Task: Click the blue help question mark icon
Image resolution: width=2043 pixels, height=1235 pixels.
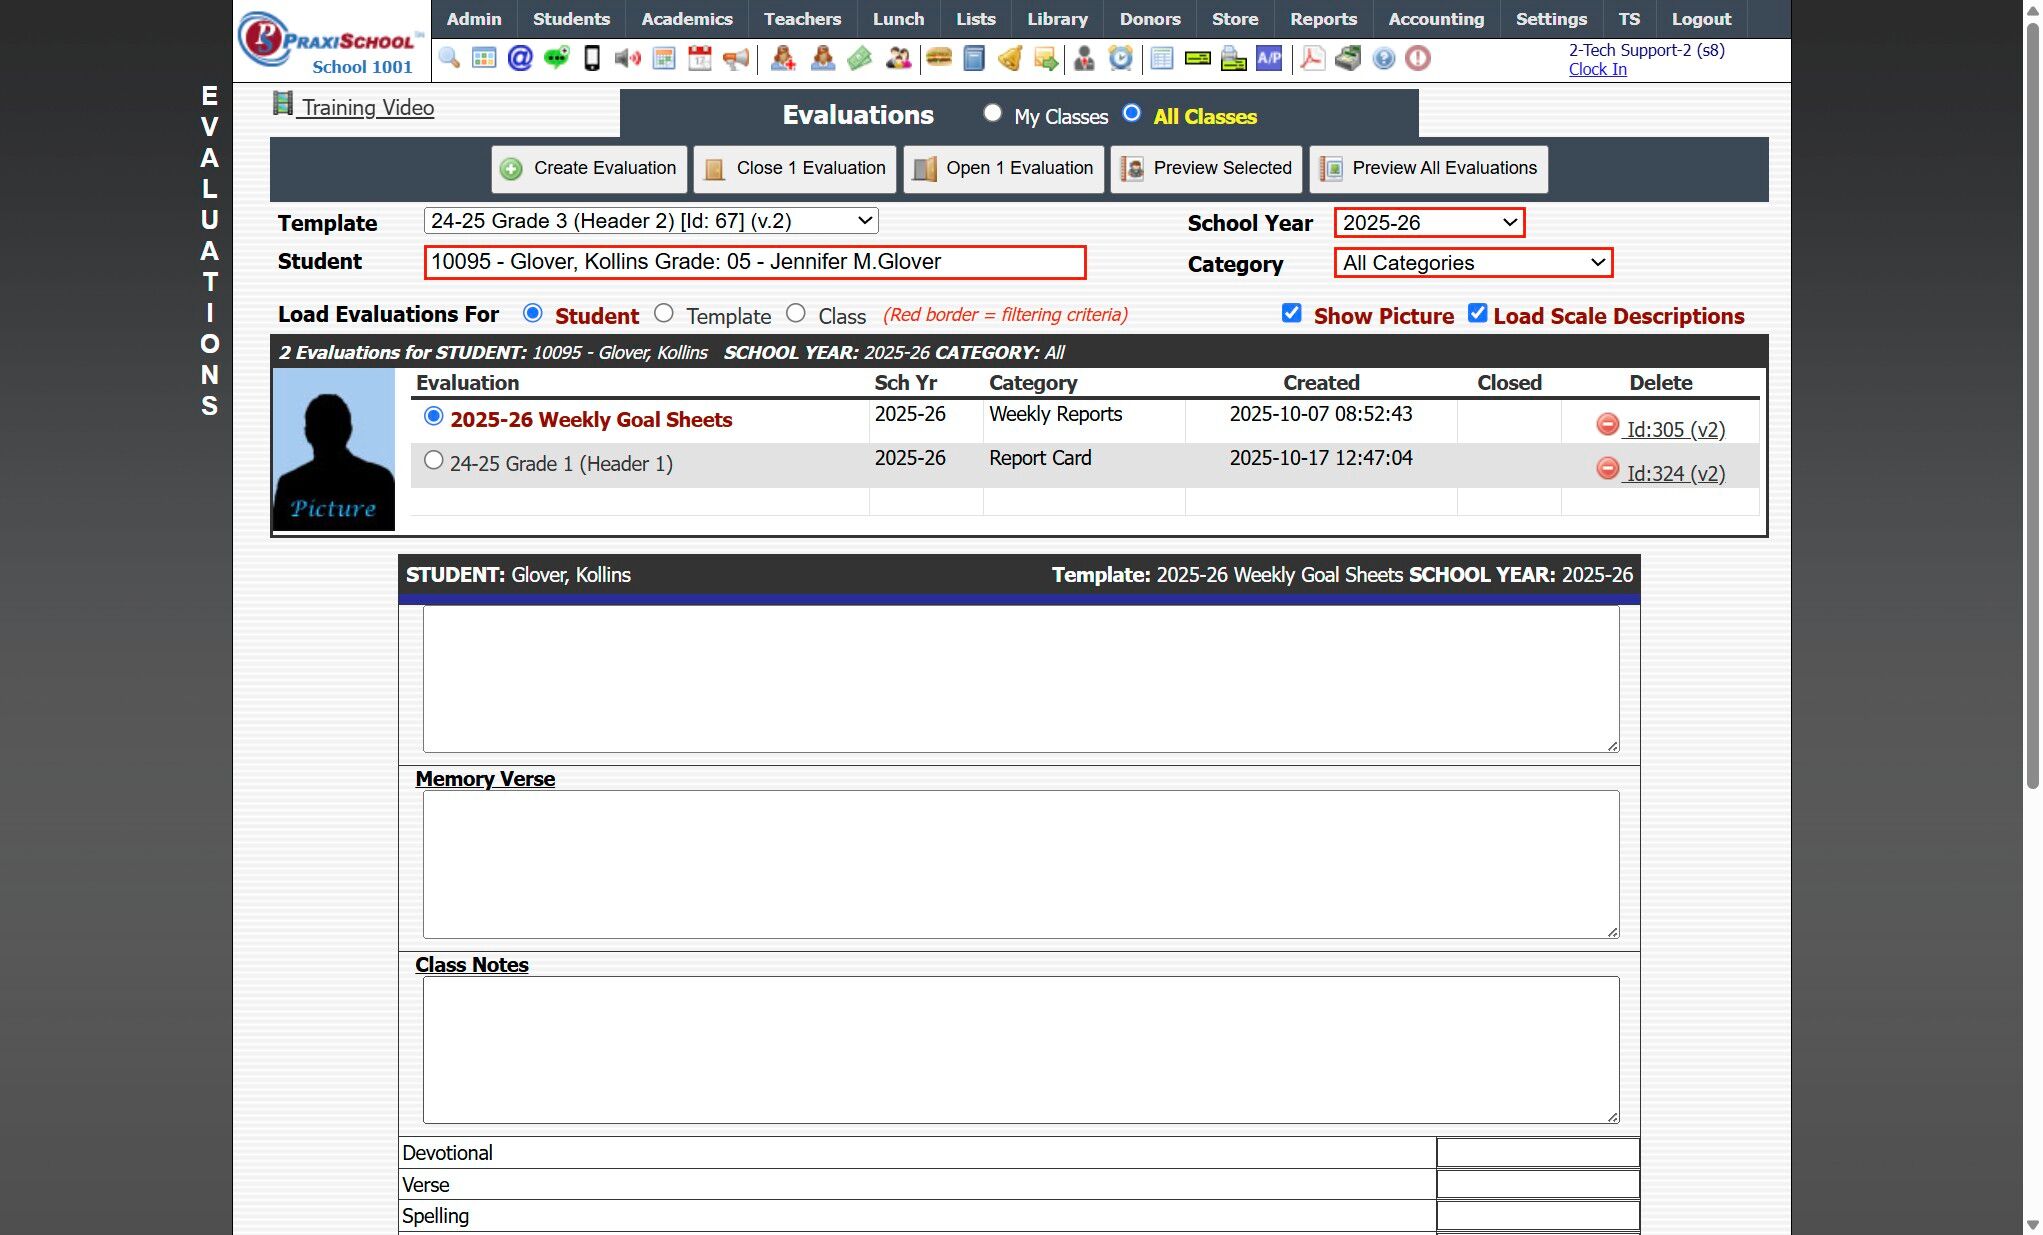Action: (1383, 58)
